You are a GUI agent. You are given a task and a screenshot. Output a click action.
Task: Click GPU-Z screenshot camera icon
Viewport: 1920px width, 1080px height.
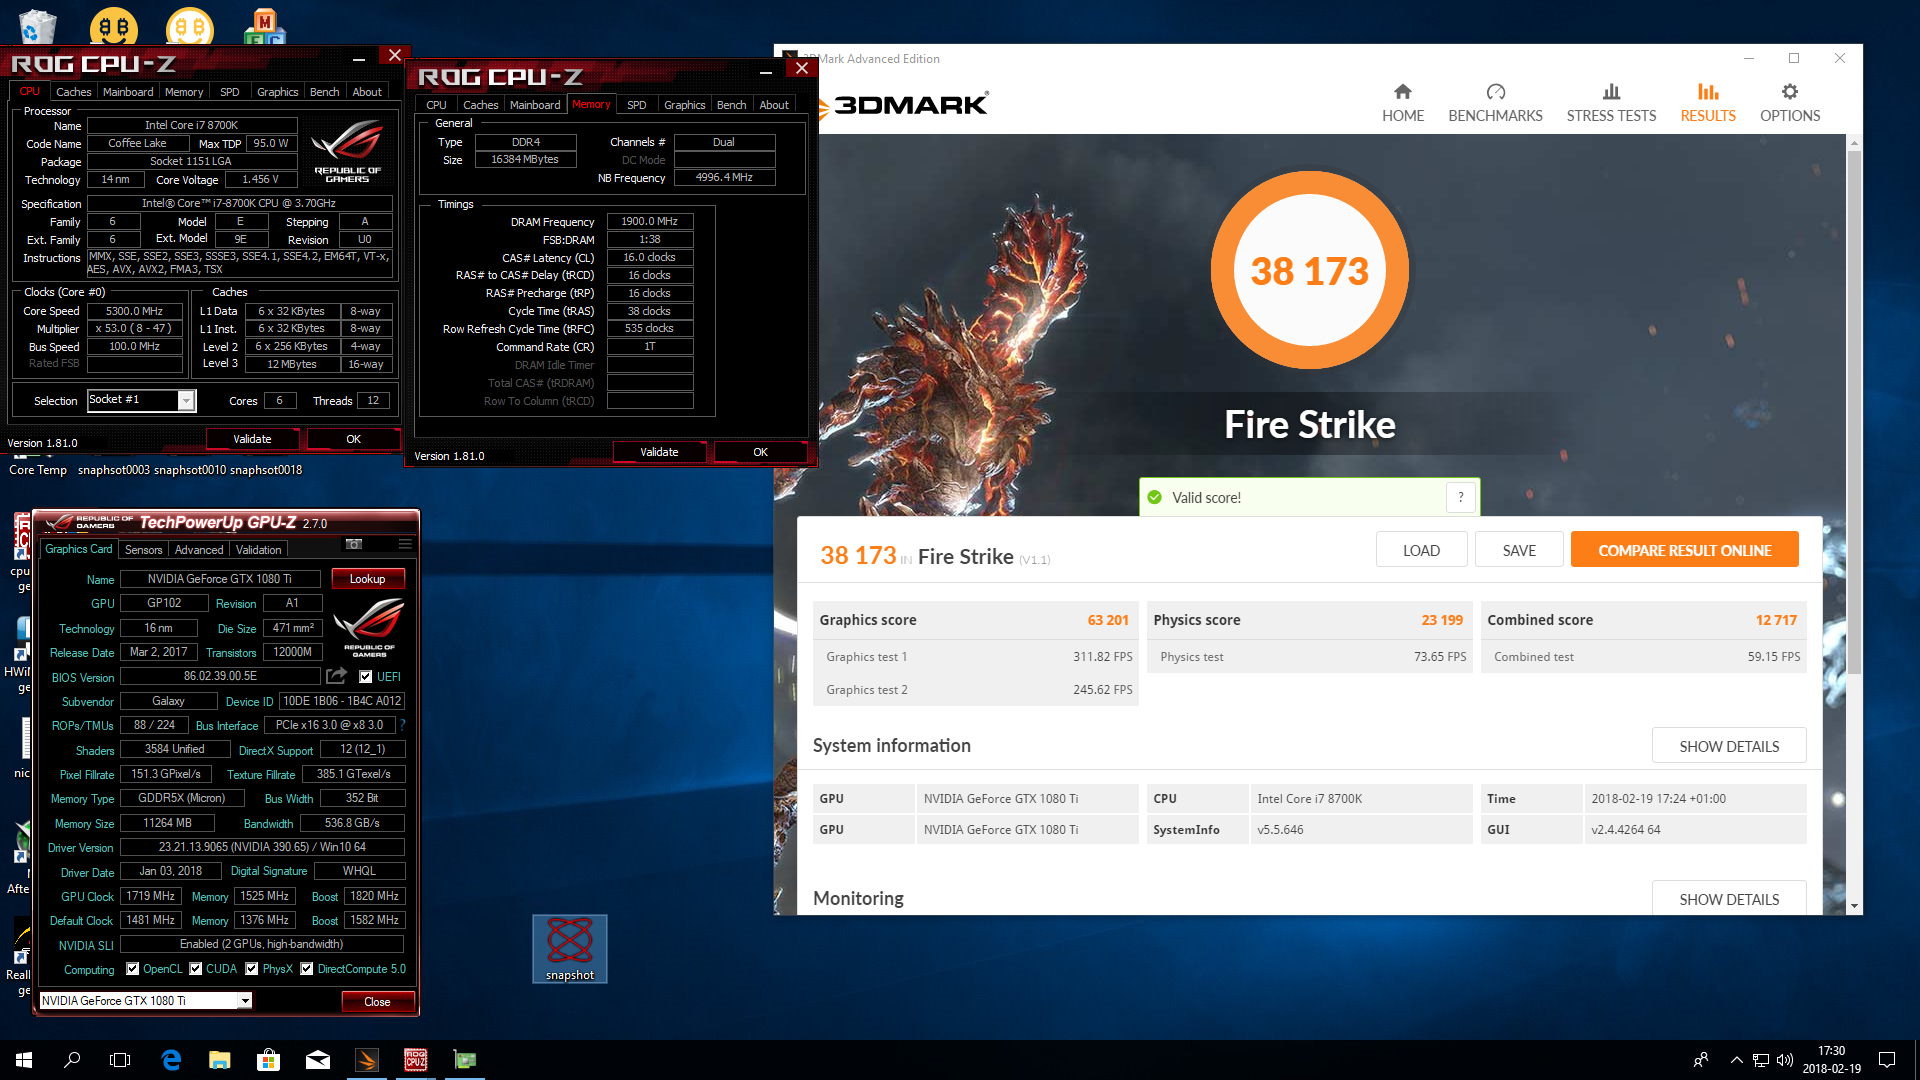click(354, 545)
